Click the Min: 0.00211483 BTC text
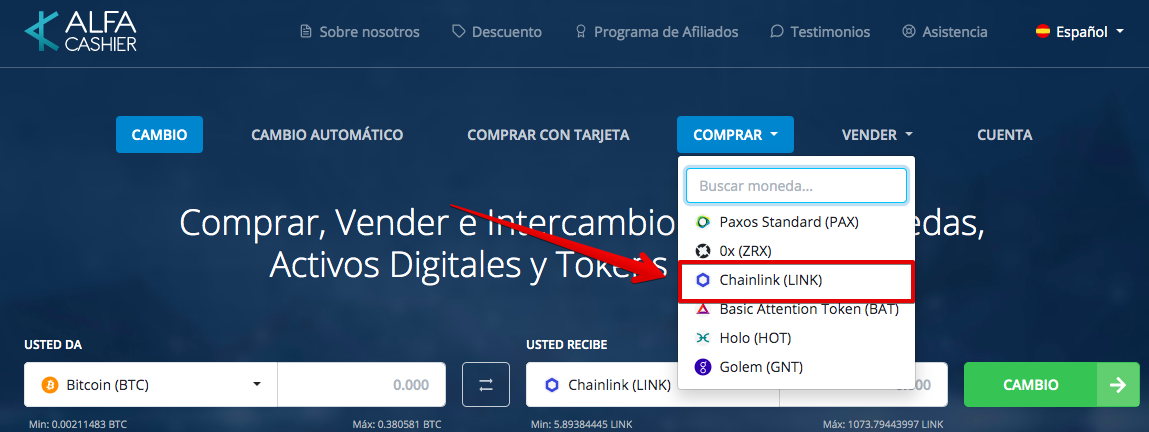The width and height of the screenshot is (1149, 432). 79,425
